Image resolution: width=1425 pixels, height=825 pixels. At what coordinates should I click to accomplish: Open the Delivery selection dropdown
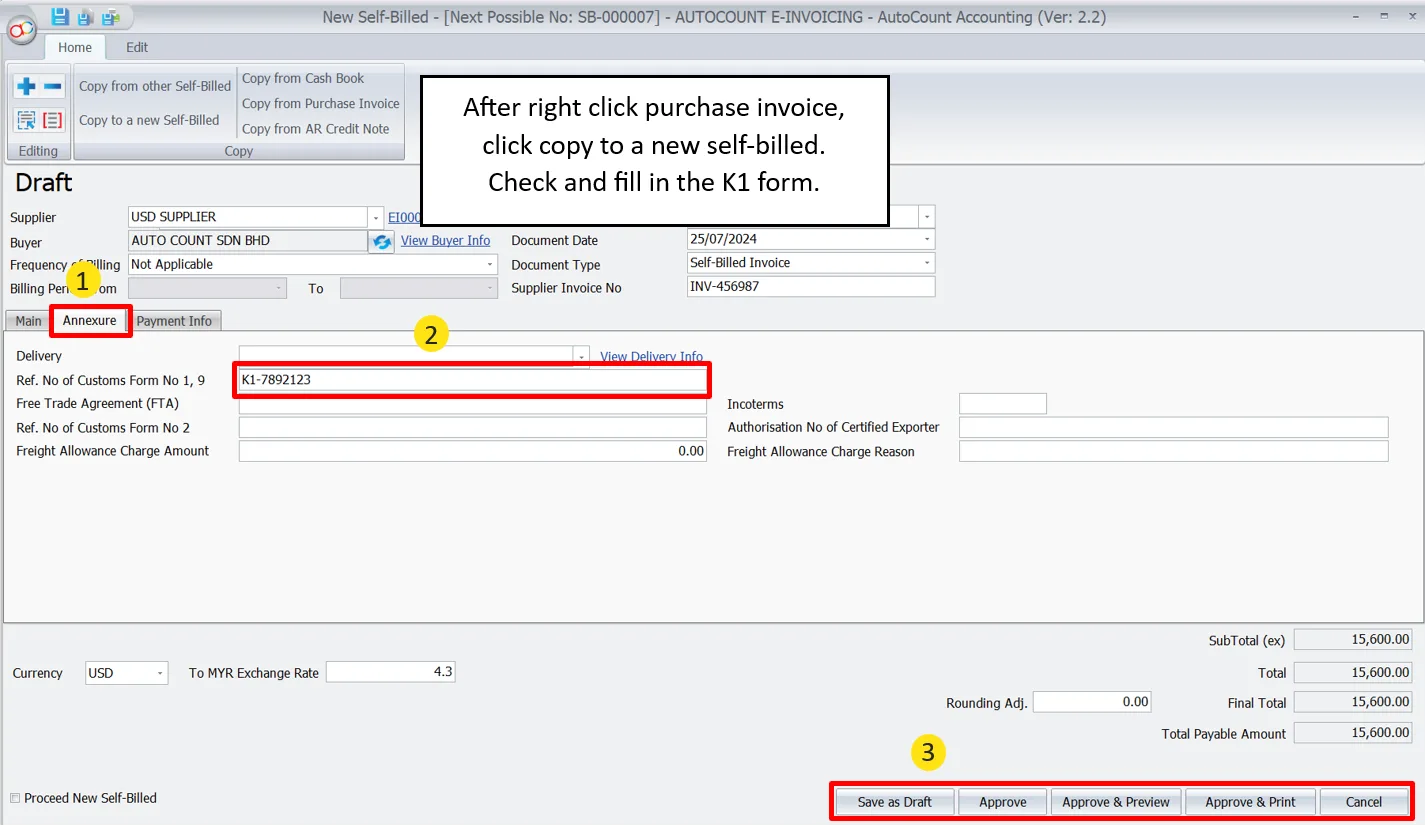coord(581,355)
